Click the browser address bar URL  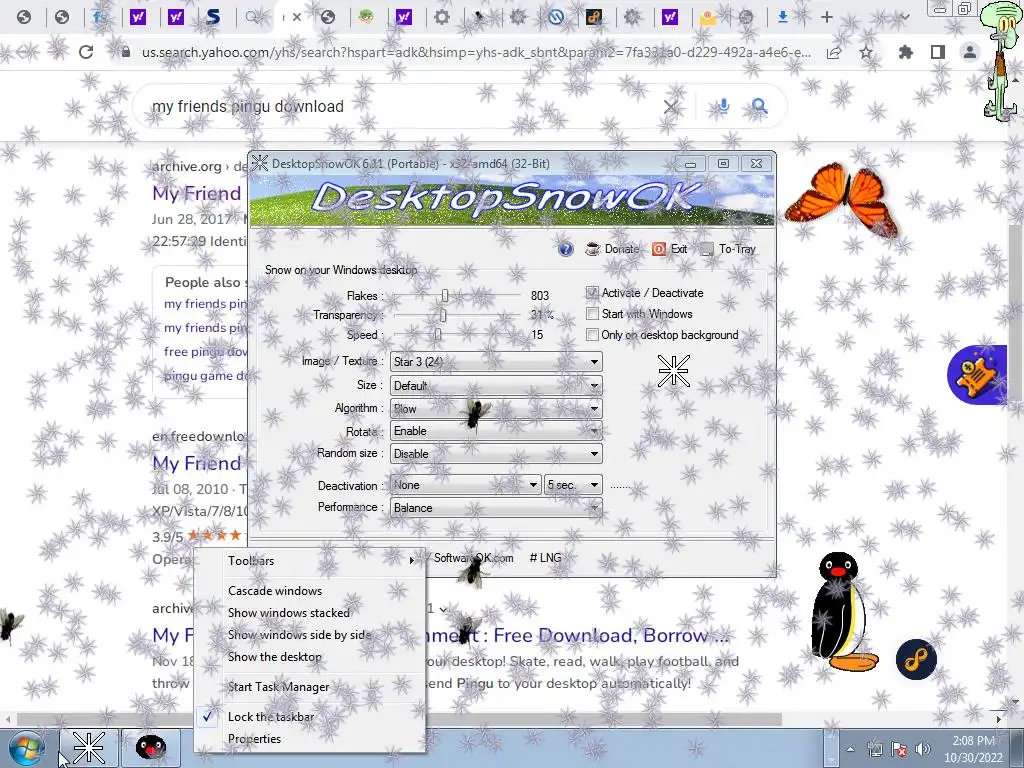pyautogui.click(x=476, y=52)
